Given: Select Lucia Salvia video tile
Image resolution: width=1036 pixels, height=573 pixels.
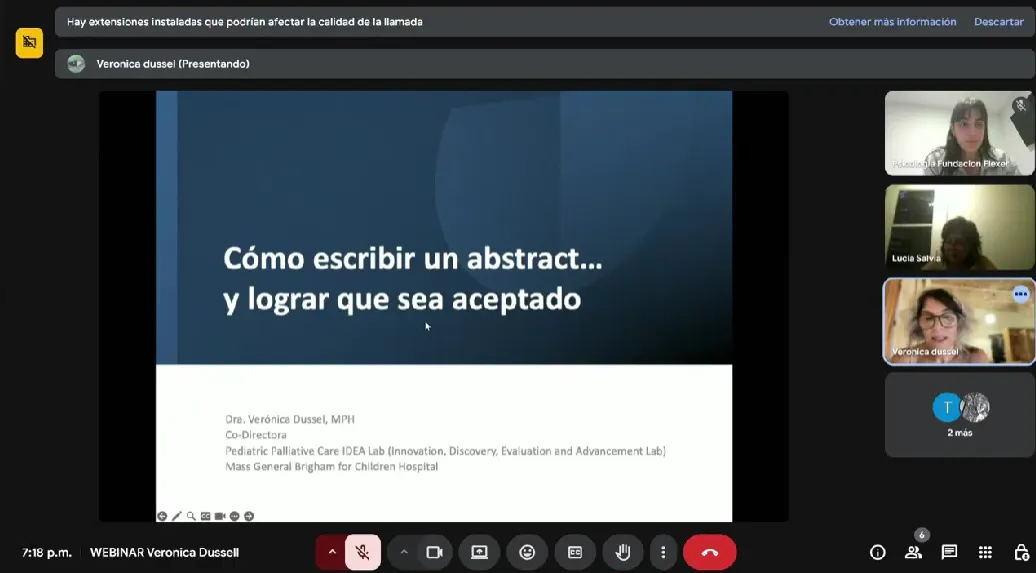Looking at the screenshot, I should pos(959,227).
